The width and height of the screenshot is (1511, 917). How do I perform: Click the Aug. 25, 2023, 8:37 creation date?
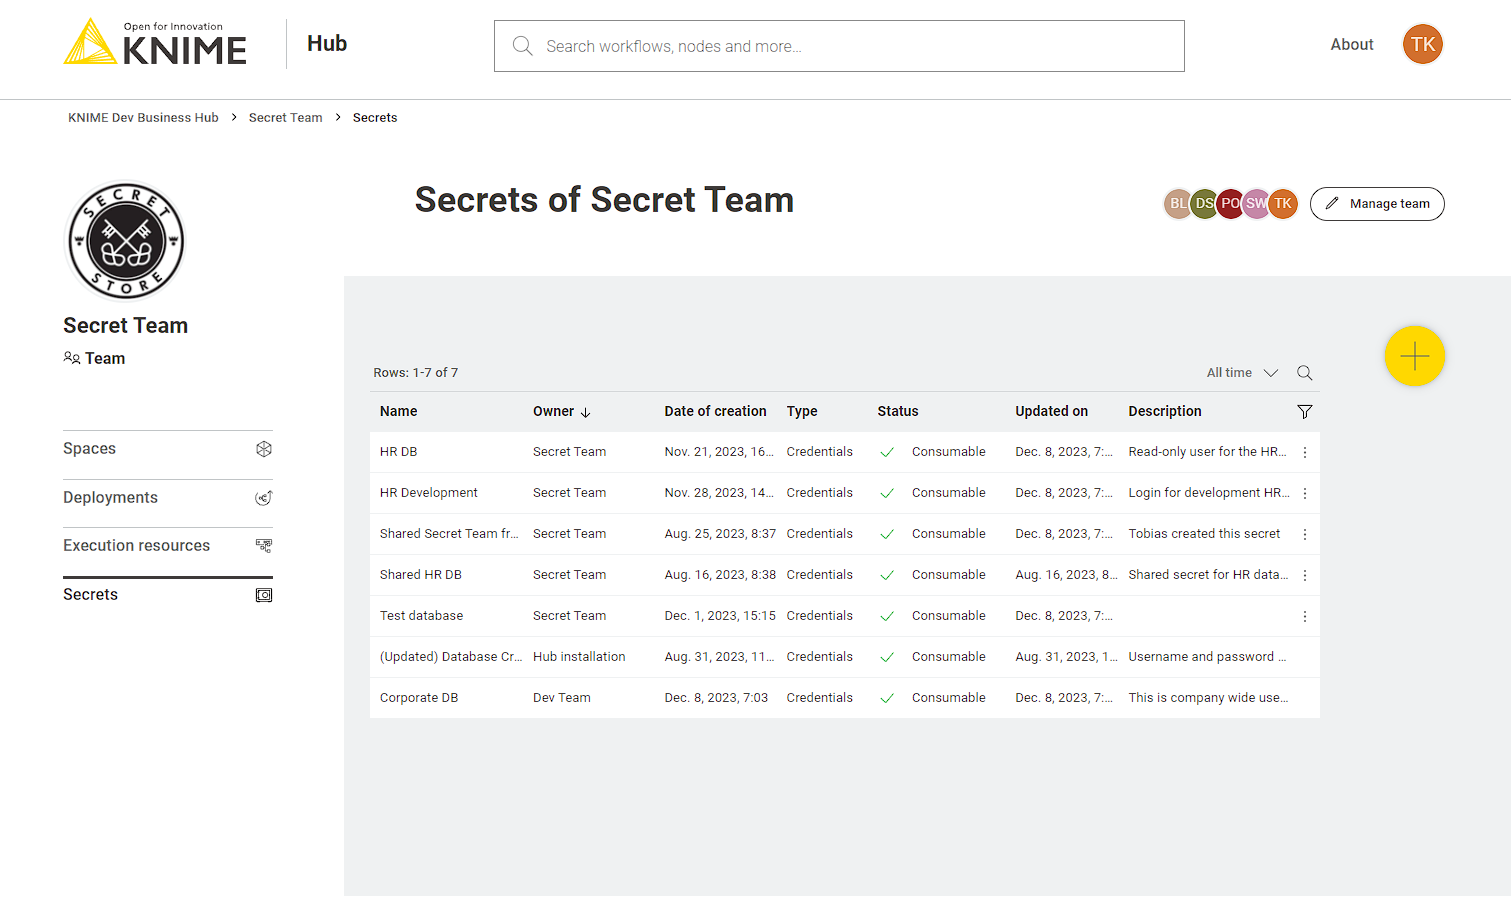click(x=721, y=534)
